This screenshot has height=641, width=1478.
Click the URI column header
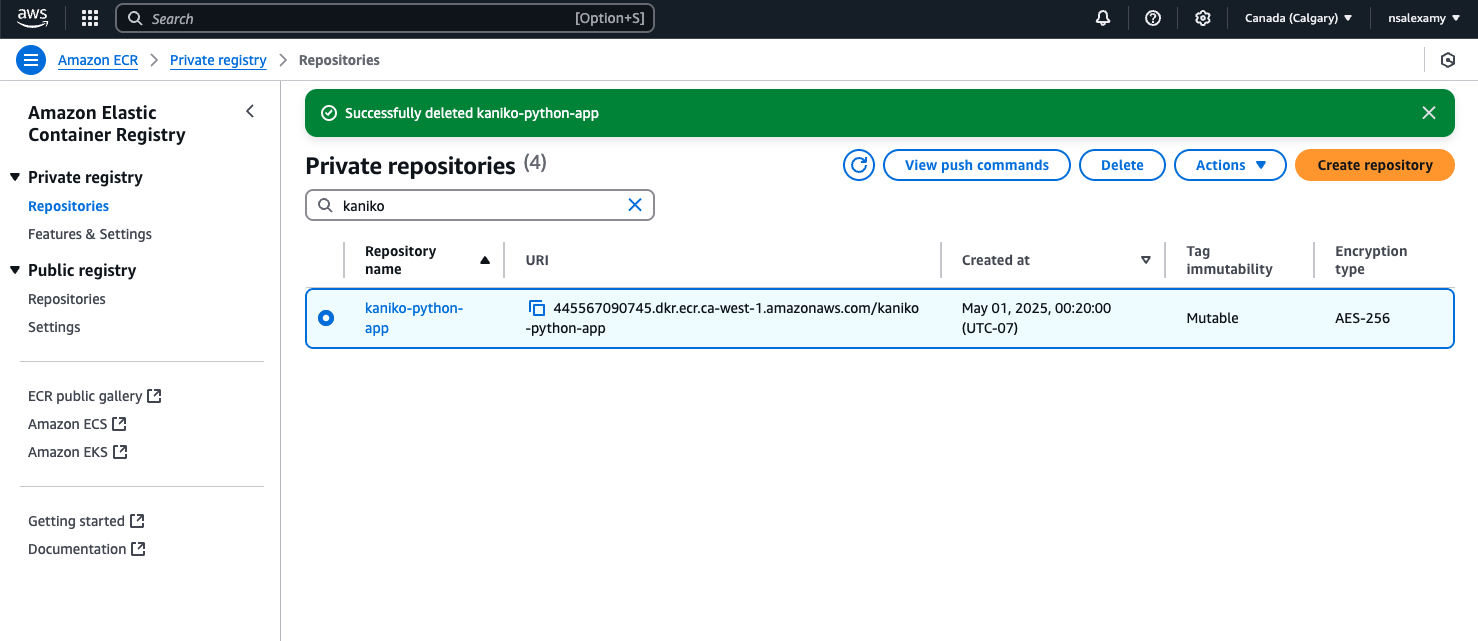tap(537, 260)
